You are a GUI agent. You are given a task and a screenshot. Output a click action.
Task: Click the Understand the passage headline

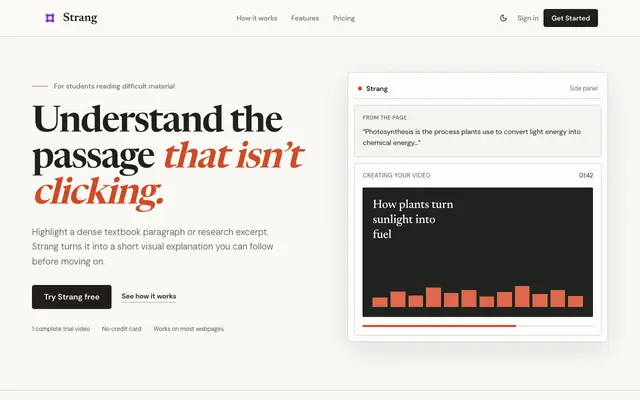pos(169,156)
